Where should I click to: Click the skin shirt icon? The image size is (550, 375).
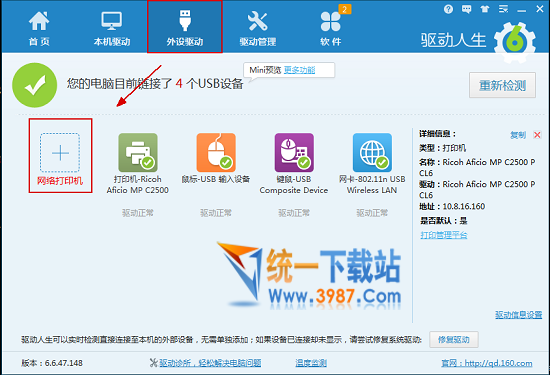pyautogui.click(x=485, y=9)
